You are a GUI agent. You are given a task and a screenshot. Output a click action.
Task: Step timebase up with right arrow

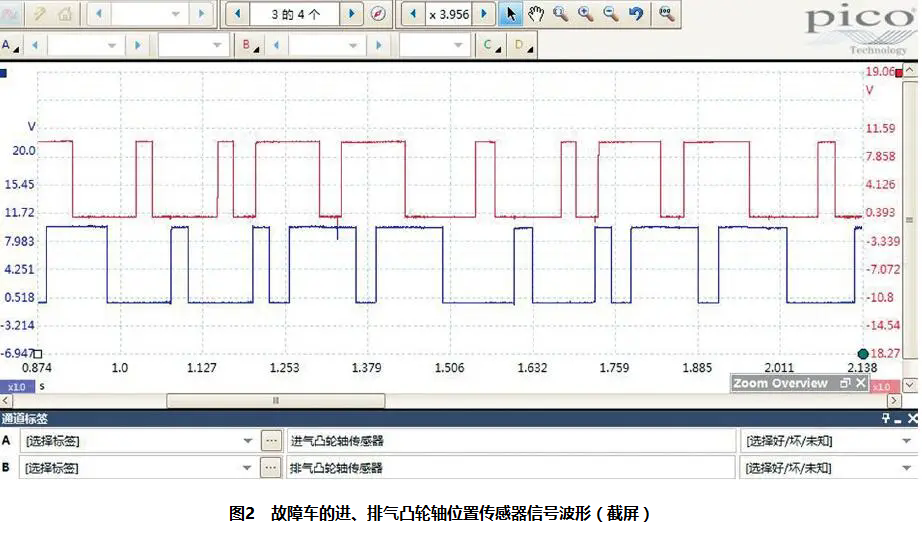pyautogui.click(x=201, y=14)
